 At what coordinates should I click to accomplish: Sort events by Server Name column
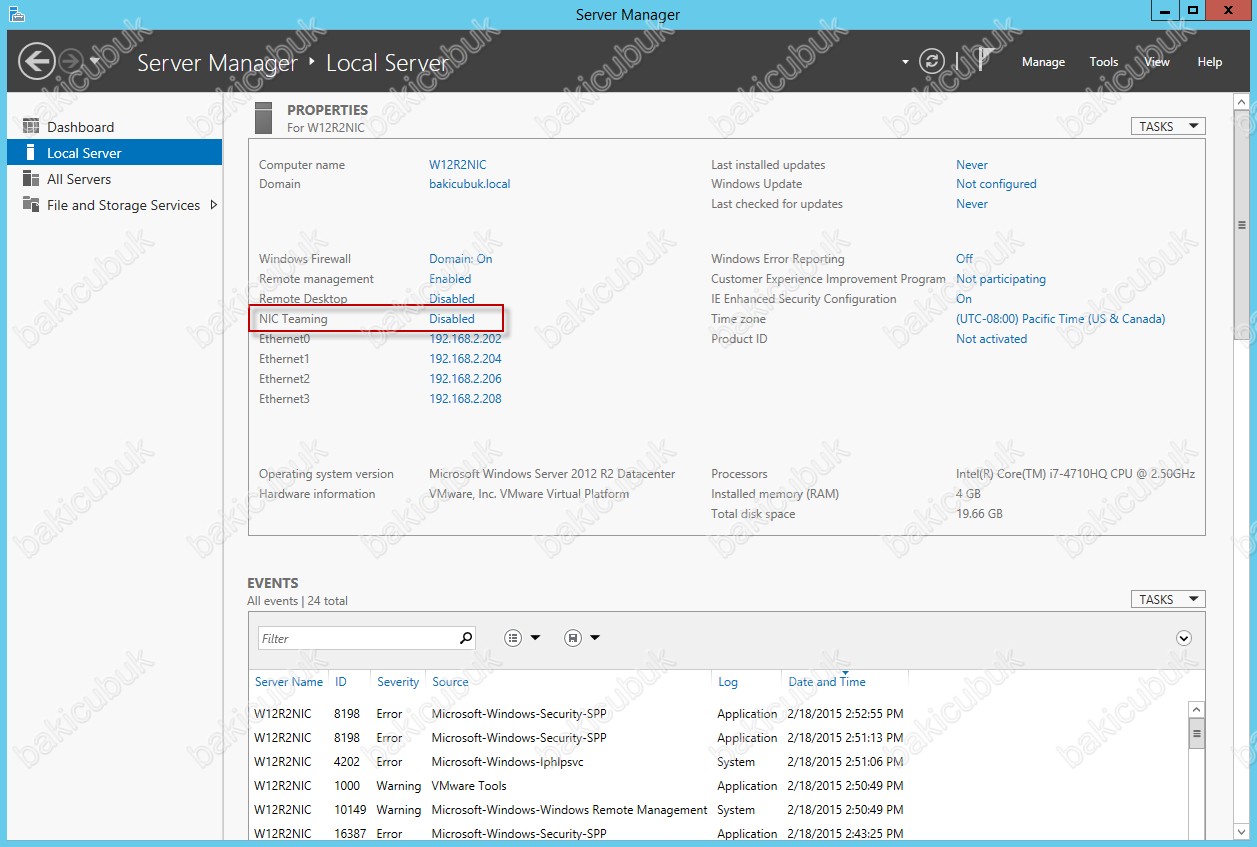(x=289, y=682)
